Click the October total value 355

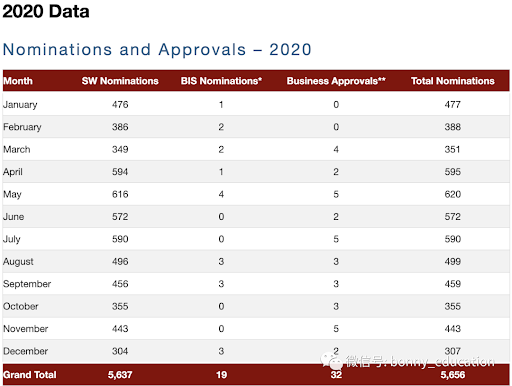pyautogui.click(x=452, y=306)
